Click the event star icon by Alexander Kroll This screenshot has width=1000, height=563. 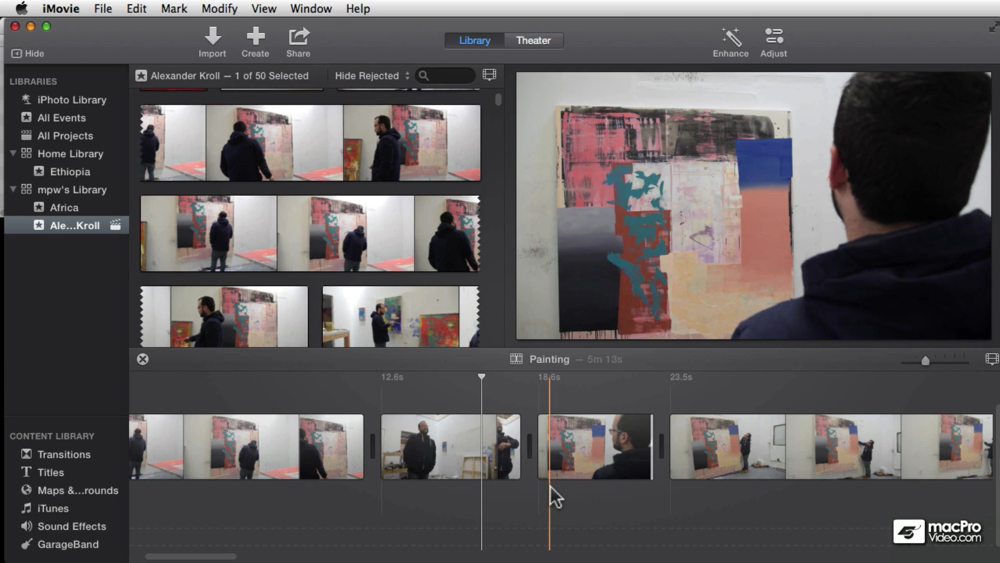141,75
